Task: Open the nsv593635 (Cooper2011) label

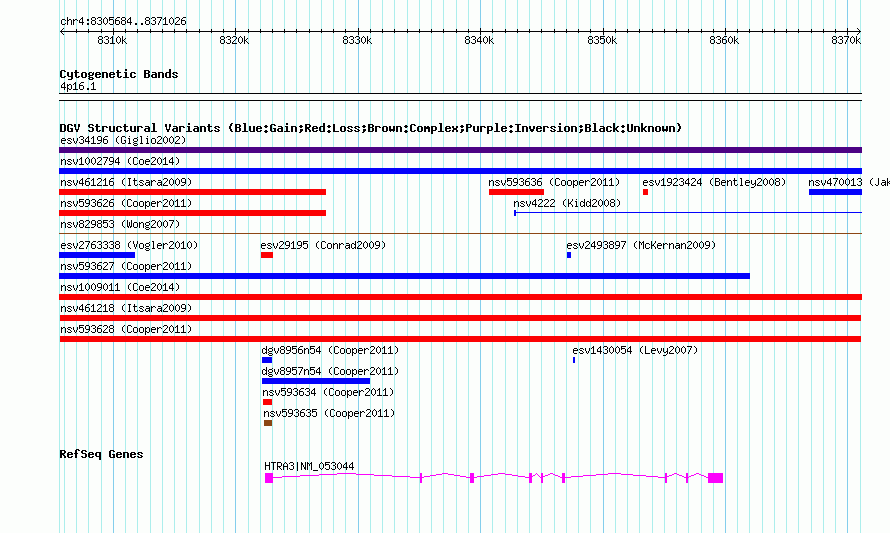Action: click(329, 413)
